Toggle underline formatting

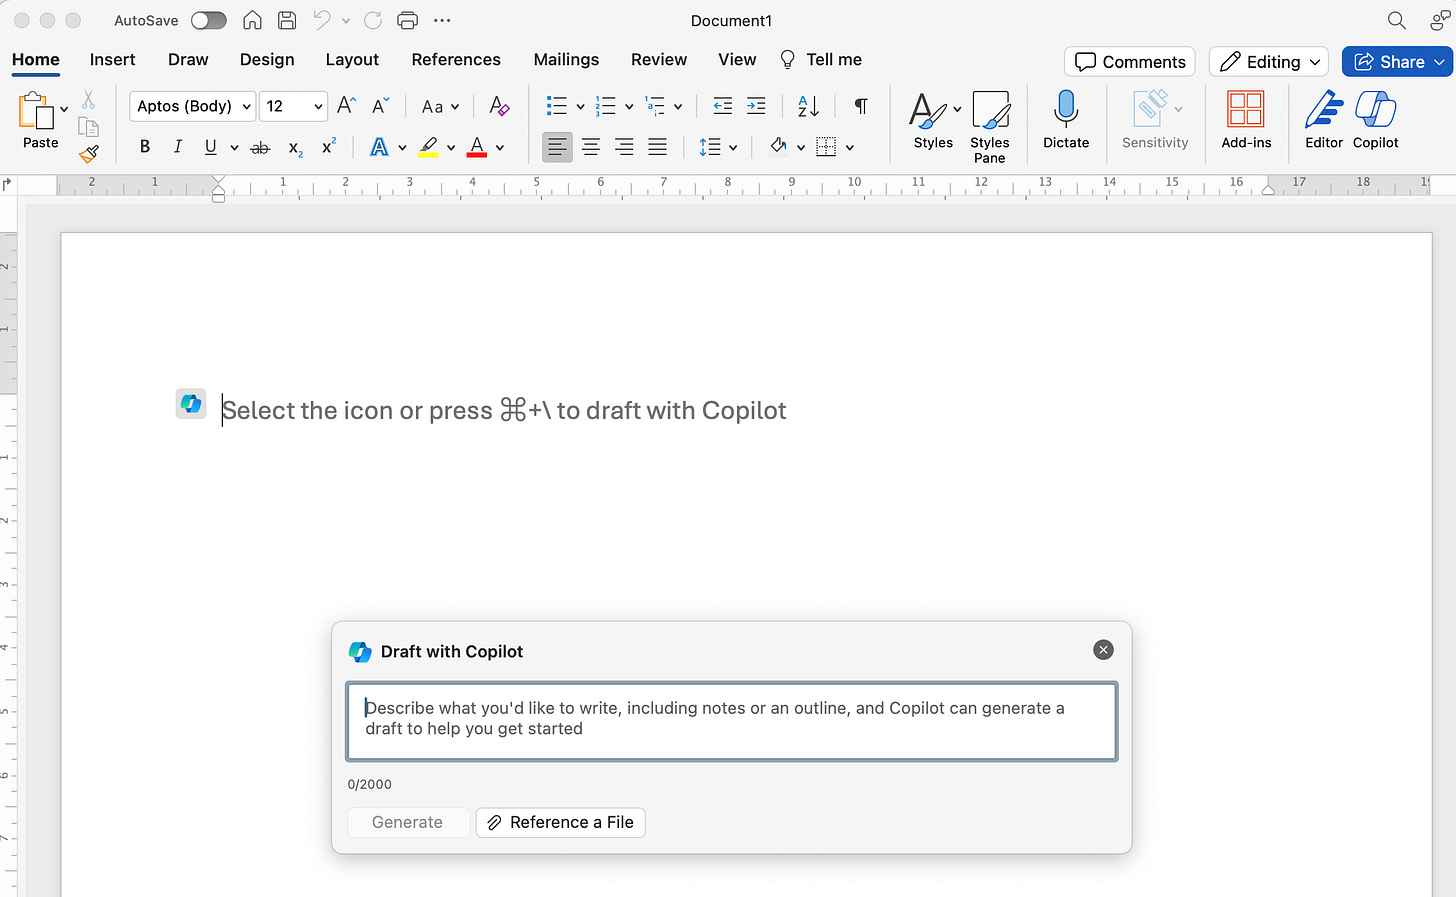point(210,147)
